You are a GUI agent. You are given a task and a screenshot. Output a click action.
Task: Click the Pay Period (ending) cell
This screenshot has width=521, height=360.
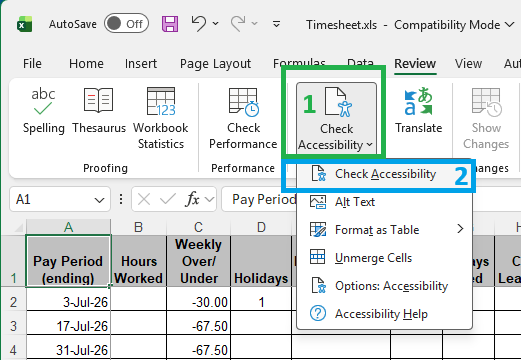(68, 261)
